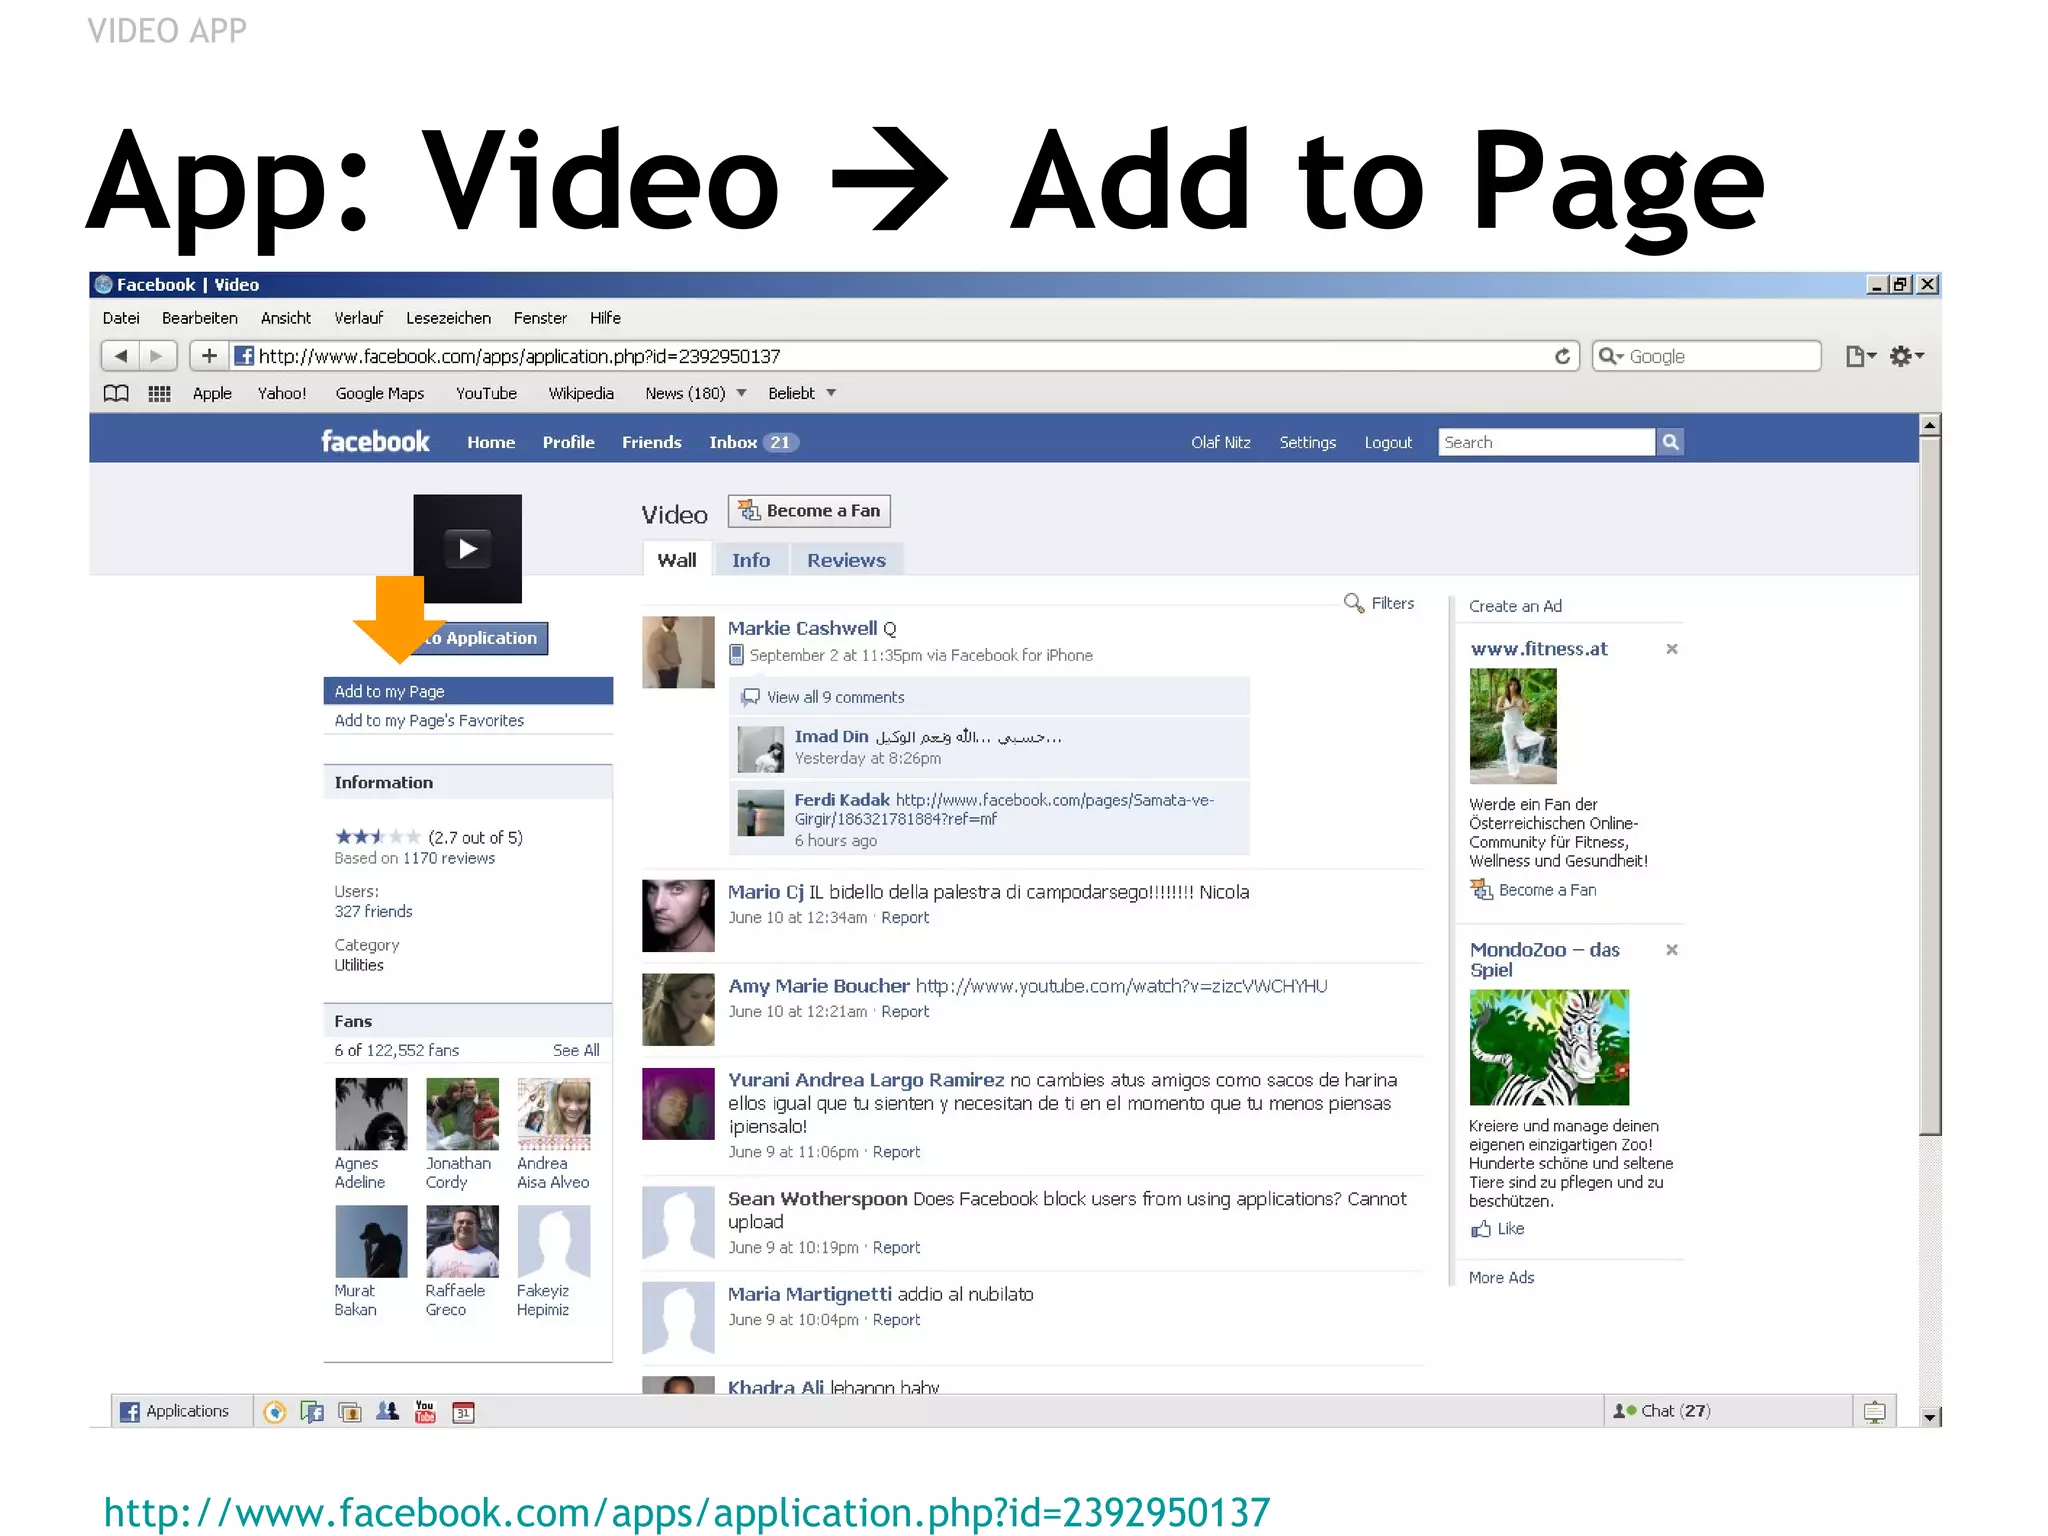
Task: Click the Facebook search magnifier button
Action: pos(1670,442)
